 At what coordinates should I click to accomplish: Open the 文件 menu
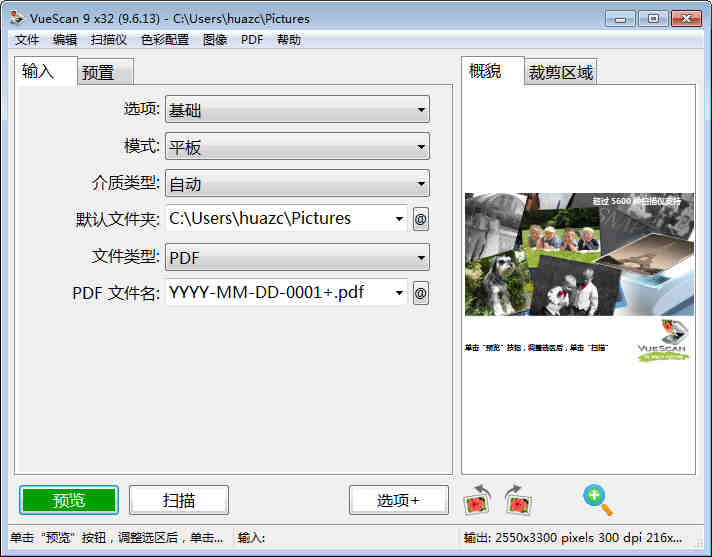[x=27, y=40]
